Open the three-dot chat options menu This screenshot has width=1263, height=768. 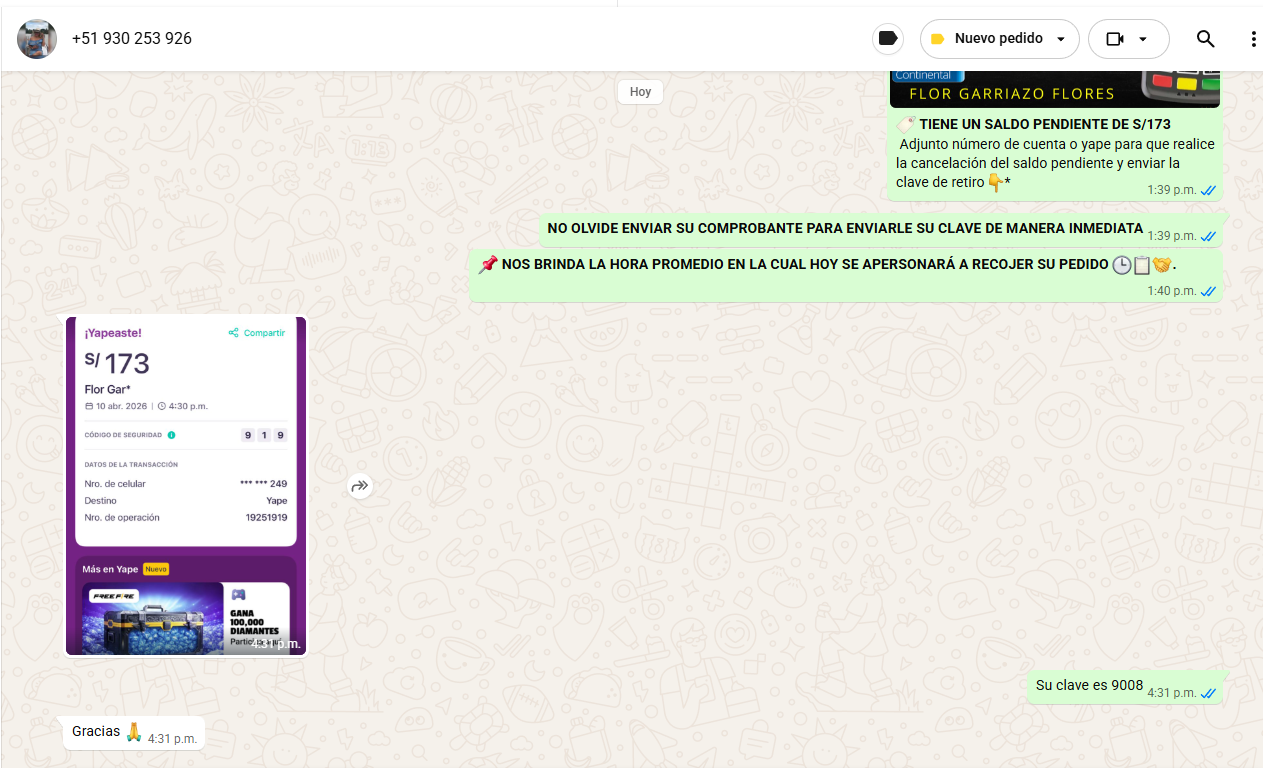coord(1253,39)
